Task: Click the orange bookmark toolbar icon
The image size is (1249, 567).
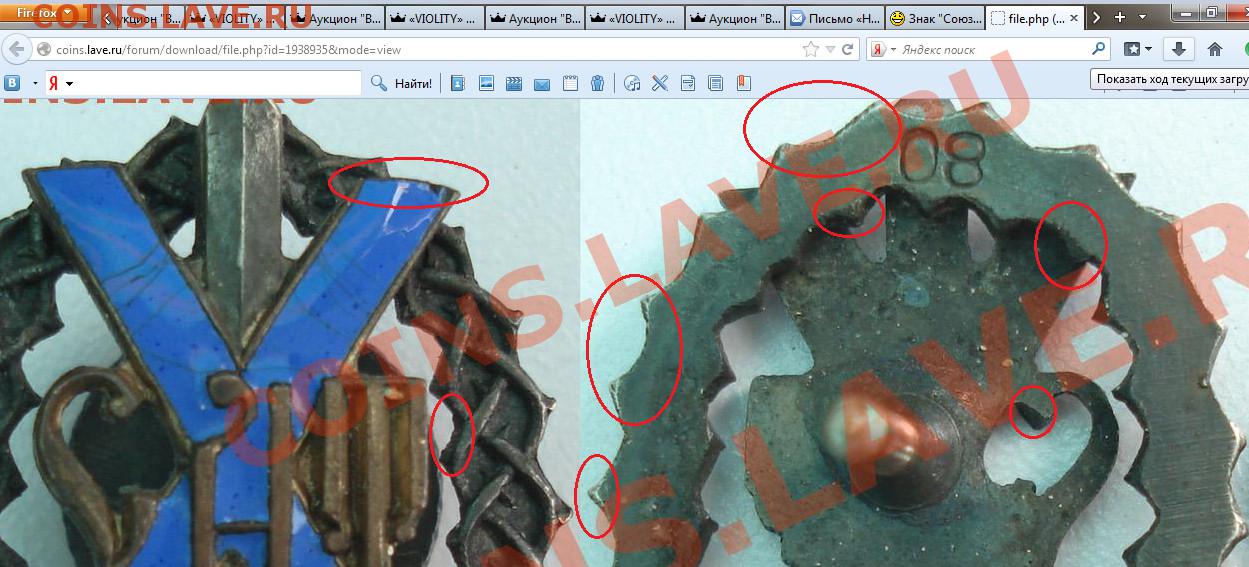Action: pyautogui.click(x=743, y=83)
